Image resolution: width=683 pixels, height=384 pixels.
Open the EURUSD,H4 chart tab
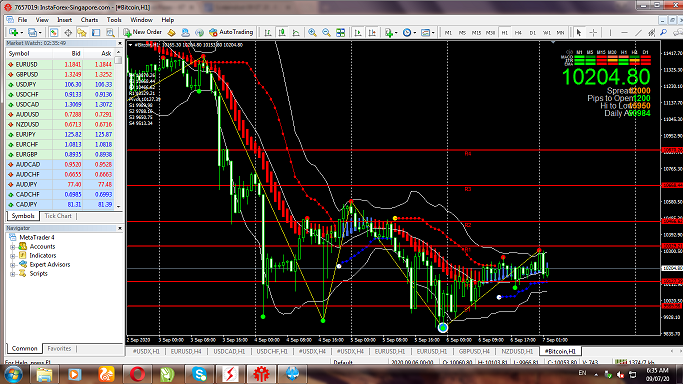coord(186,351)
